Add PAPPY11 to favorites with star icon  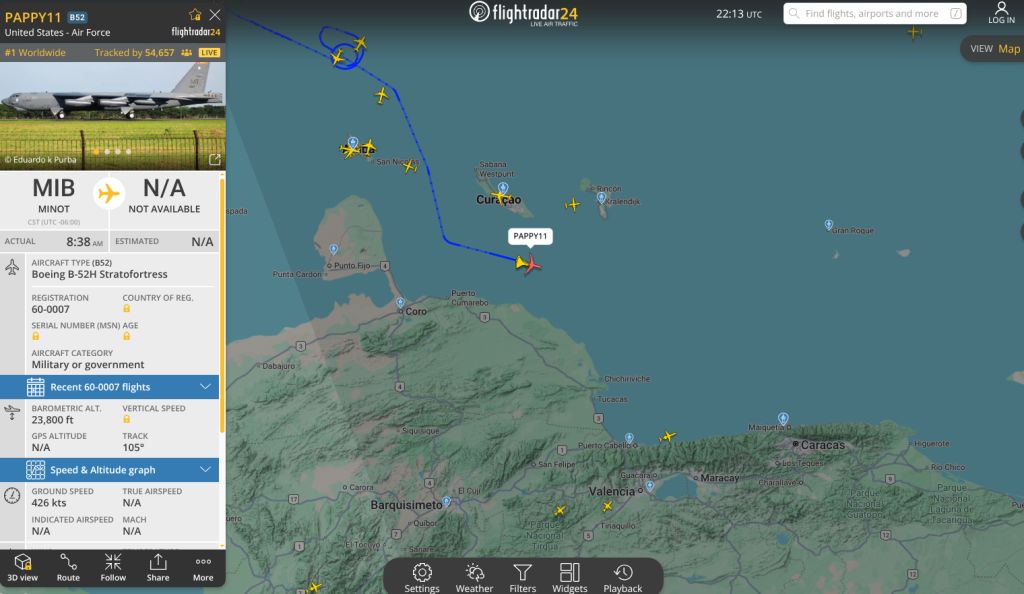pyautogui.click(x=195, y=15)
